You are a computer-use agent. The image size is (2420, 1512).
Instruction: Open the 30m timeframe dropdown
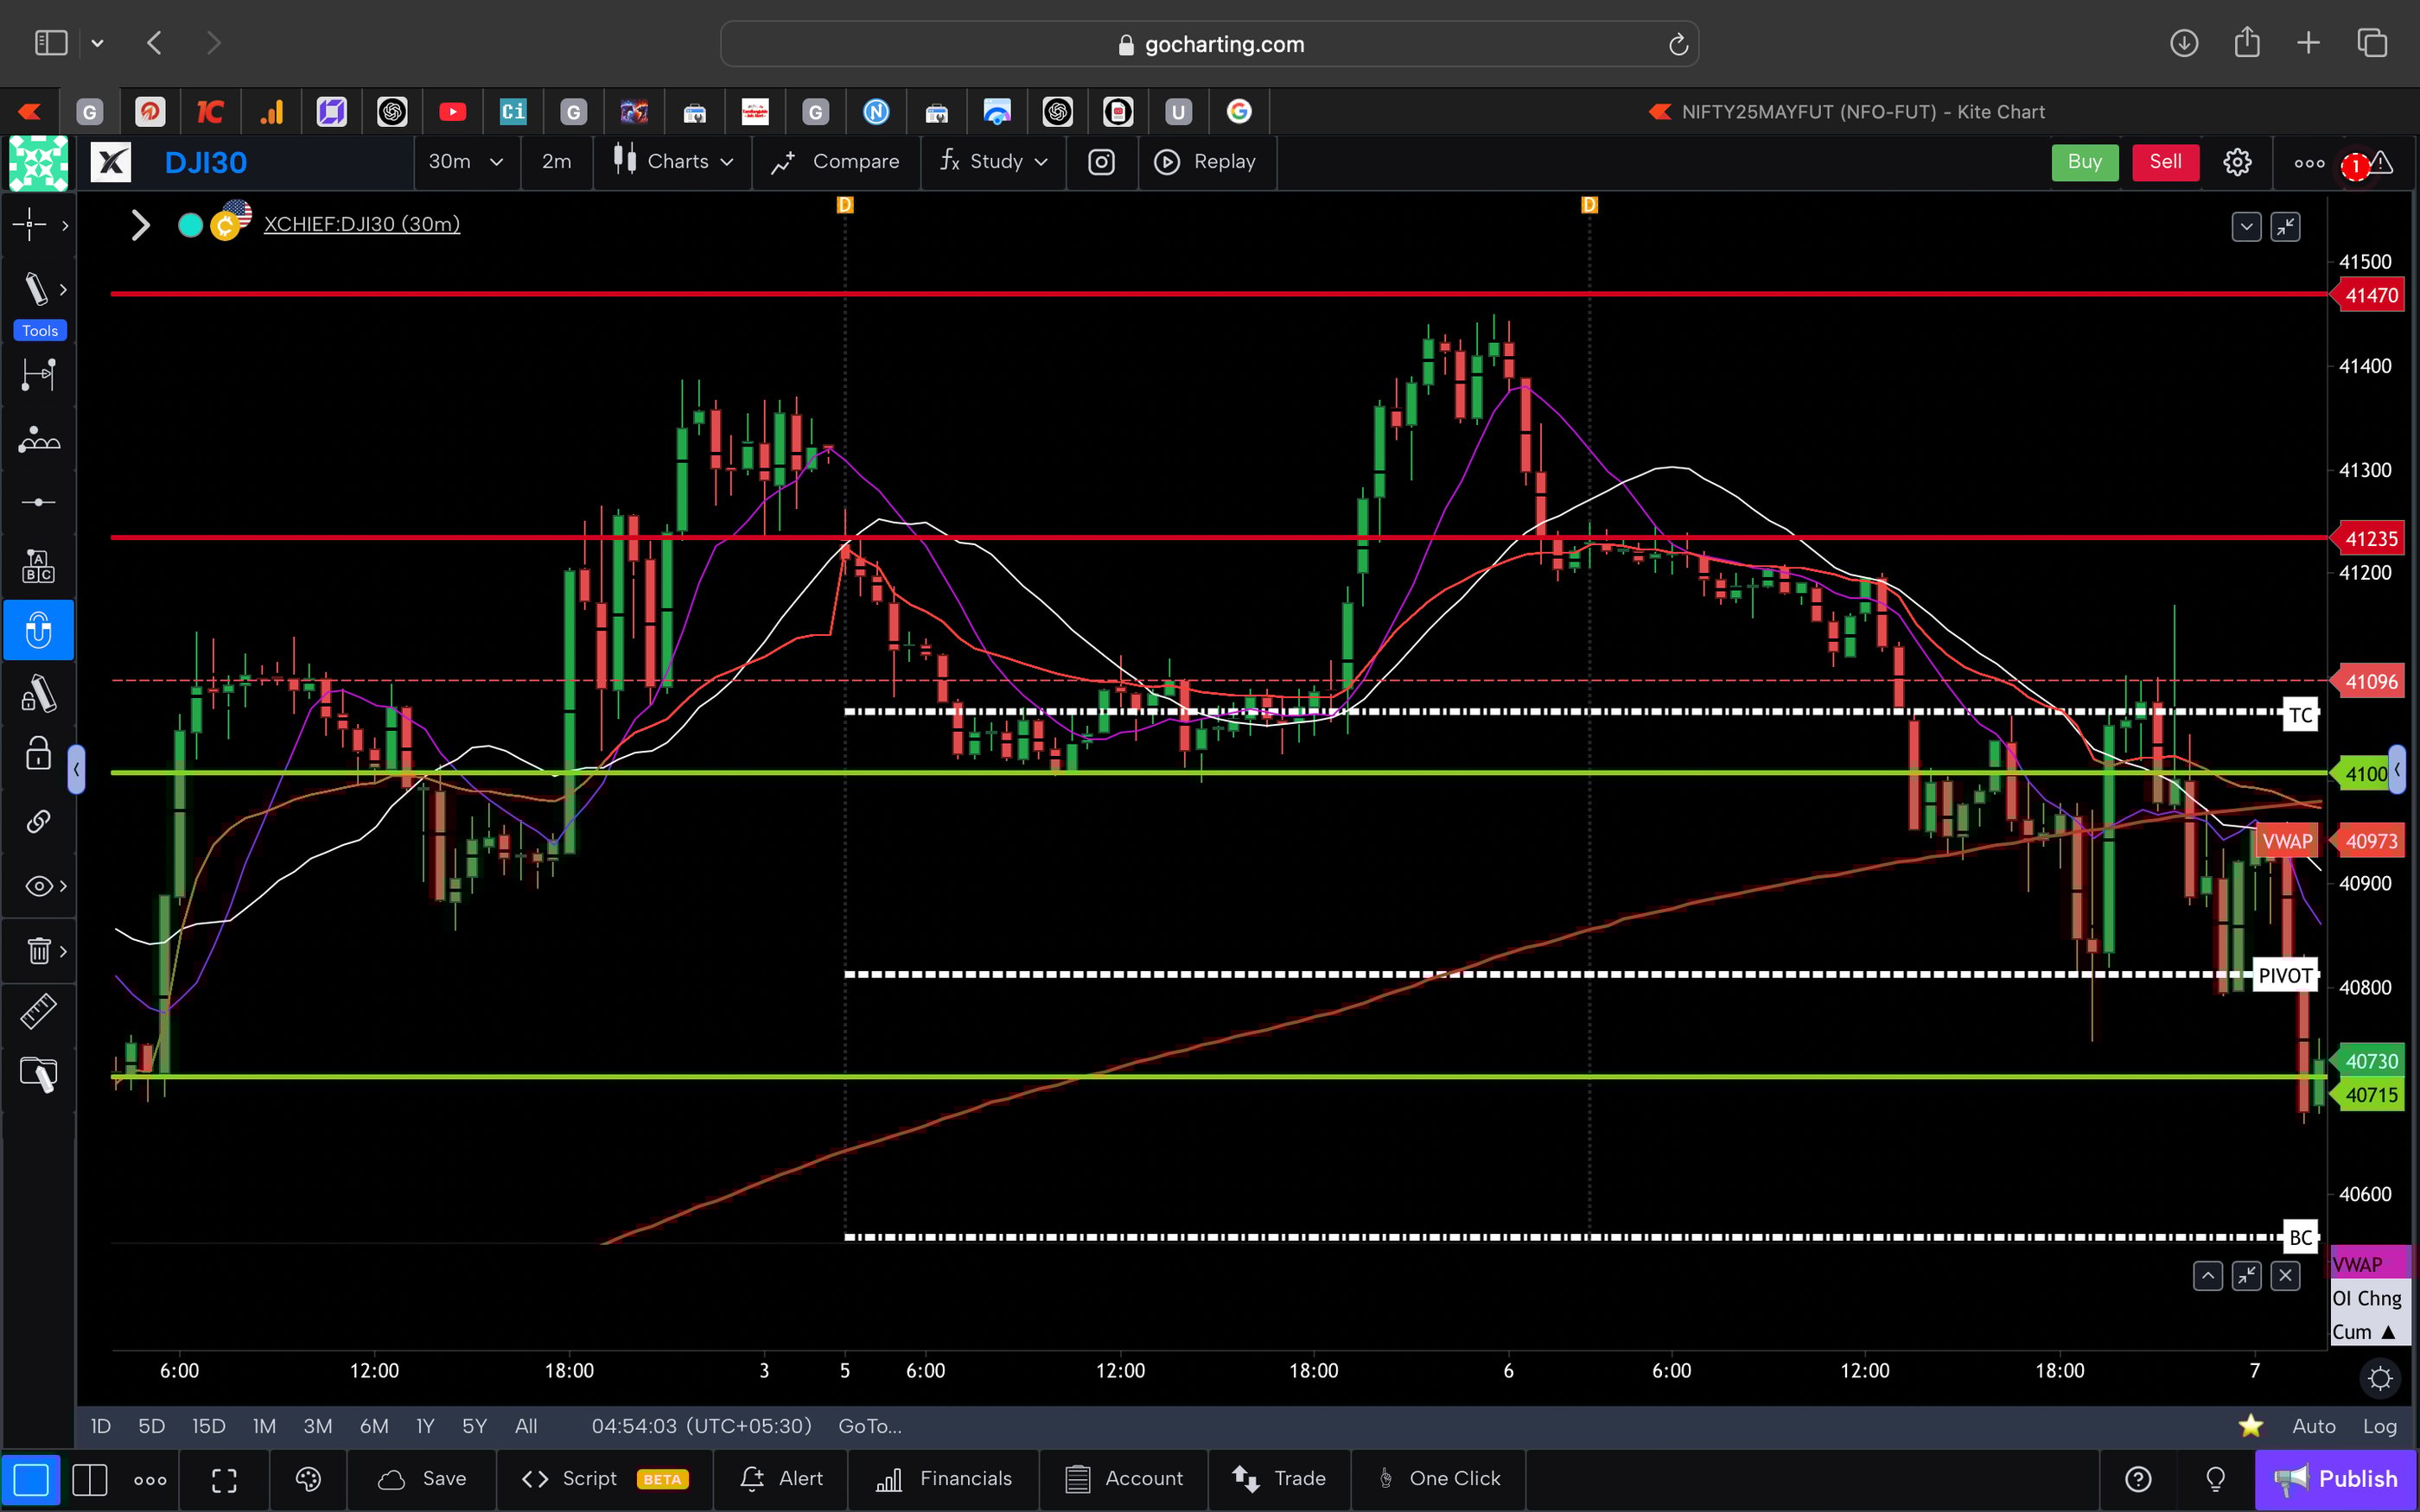click(466, 162)
